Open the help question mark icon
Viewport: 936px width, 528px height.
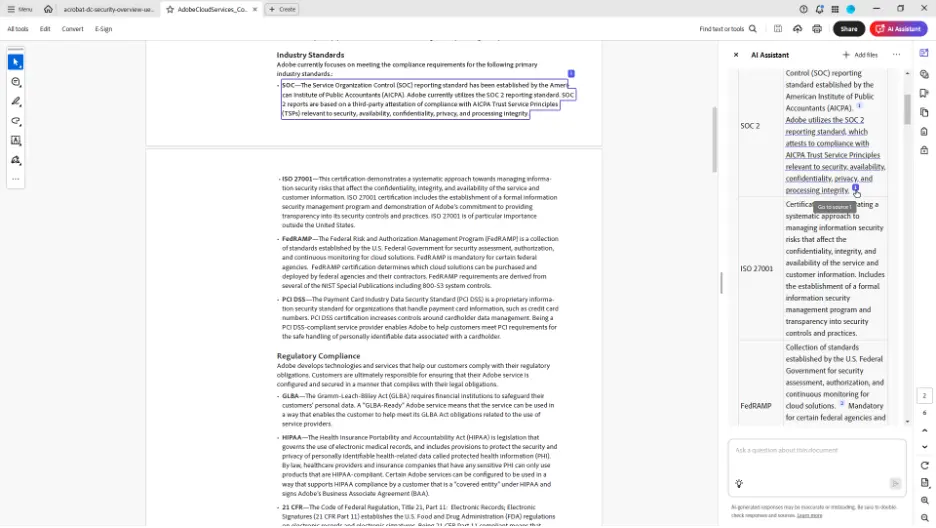point(803,9)
